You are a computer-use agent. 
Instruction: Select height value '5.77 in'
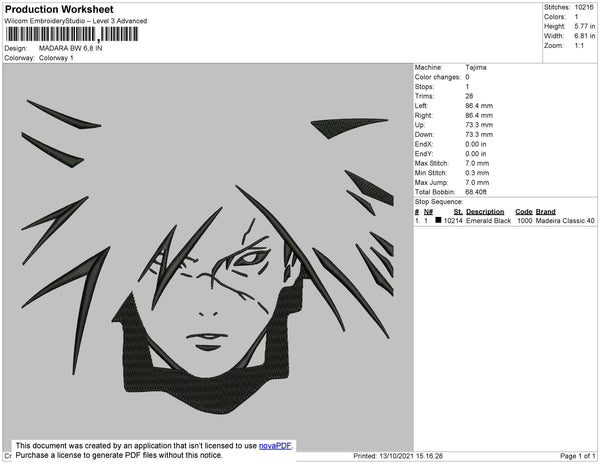click(584, 26)
